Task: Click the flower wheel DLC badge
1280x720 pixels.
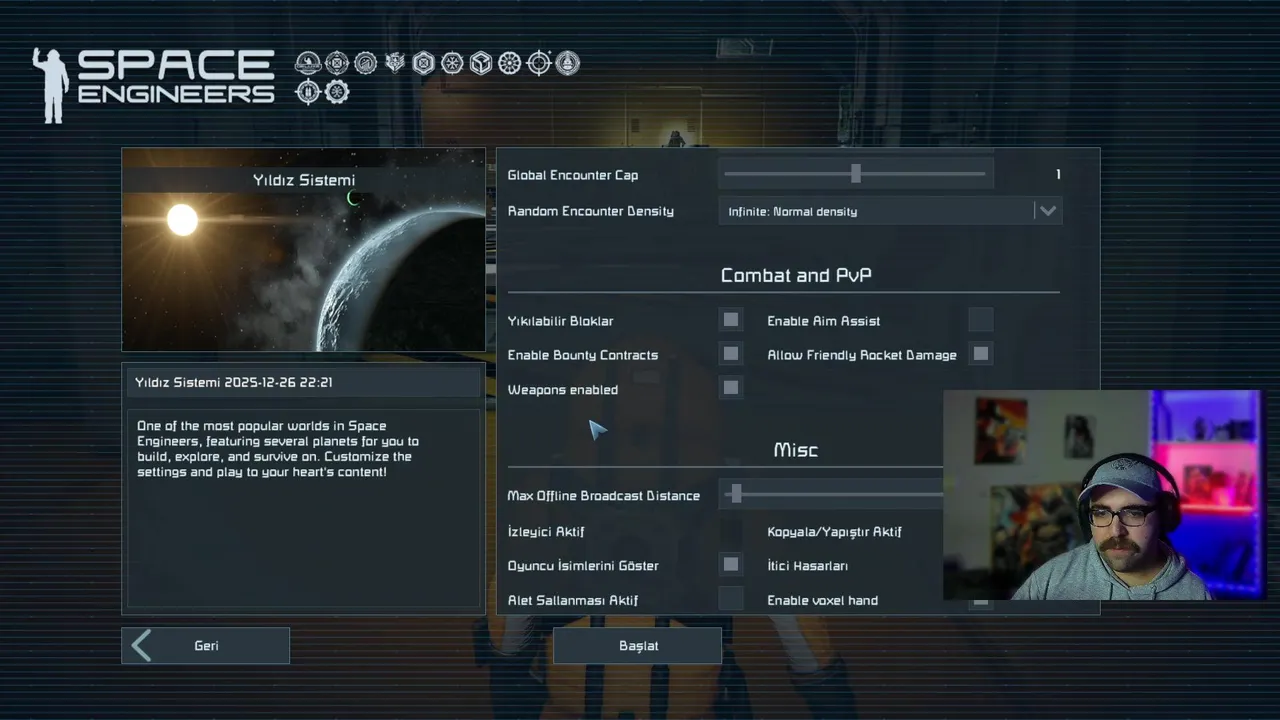Action: pyautogui.click(x=509, y=63)
